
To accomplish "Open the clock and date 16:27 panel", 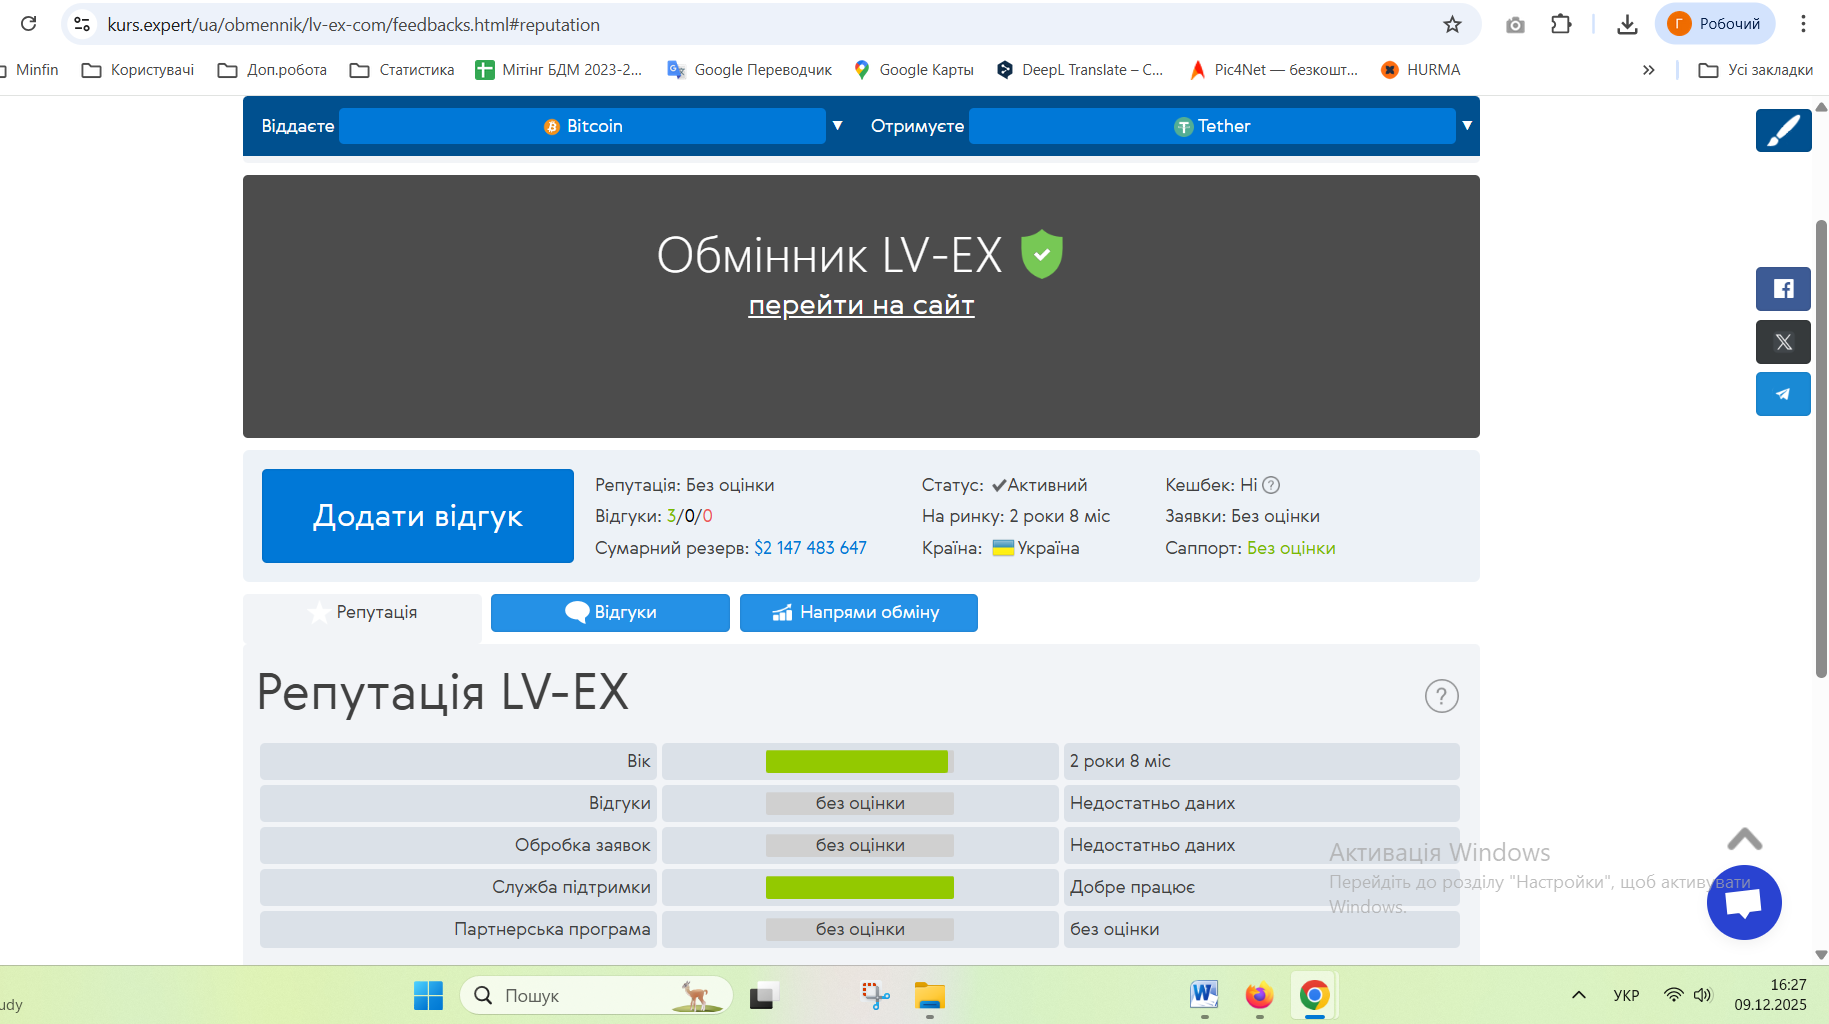I will 1770,995.
